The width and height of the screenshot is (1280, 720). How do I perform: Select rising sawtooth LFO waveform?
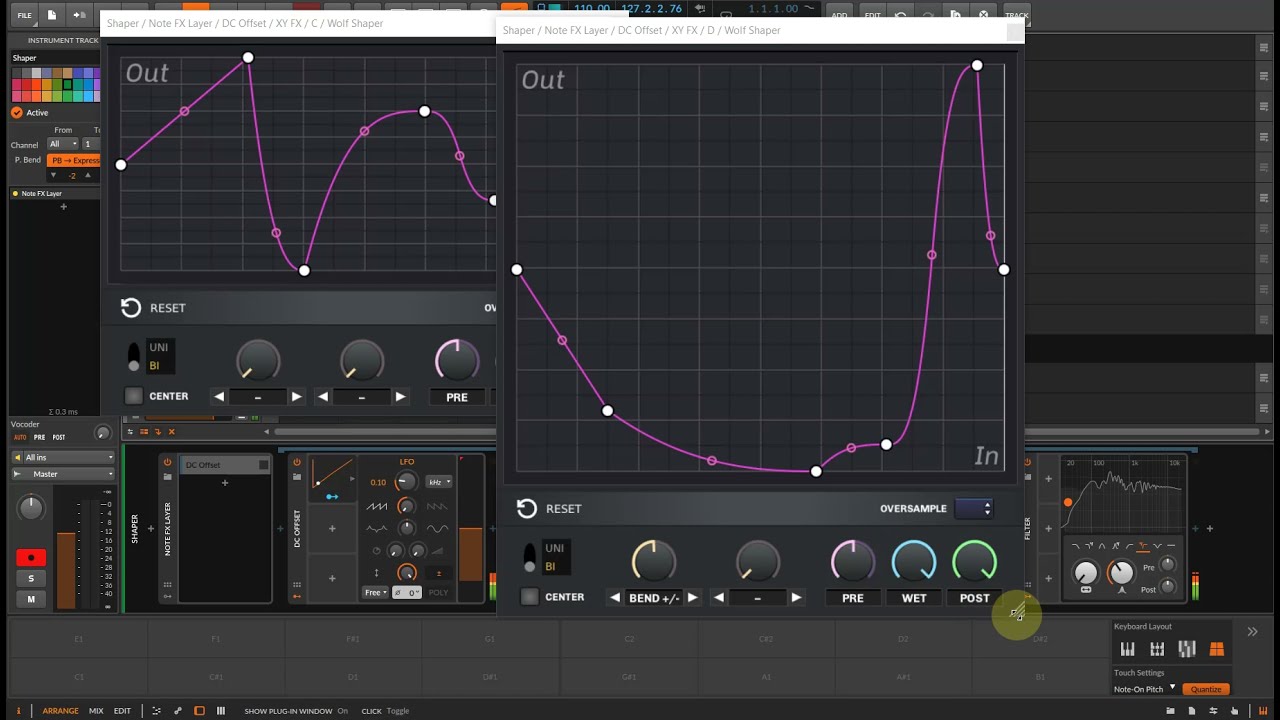pyautogui.click(x=377, y=506)
